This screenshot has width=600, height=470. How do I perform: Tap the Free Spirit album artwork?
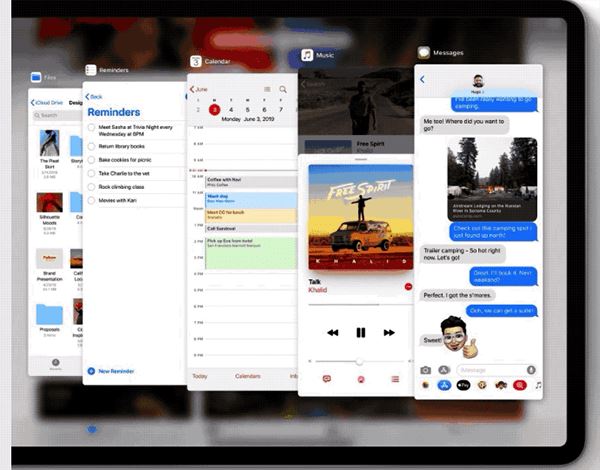(360, 217)
